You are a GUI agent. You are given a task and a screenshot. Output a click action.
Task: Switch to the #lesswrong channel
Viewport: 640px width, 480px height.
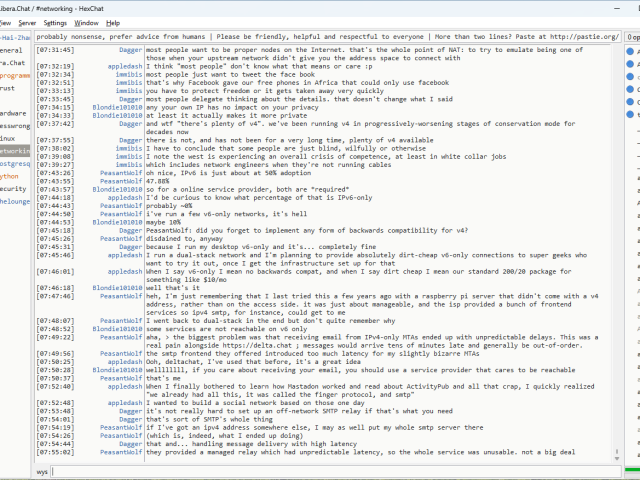[15, 126]
